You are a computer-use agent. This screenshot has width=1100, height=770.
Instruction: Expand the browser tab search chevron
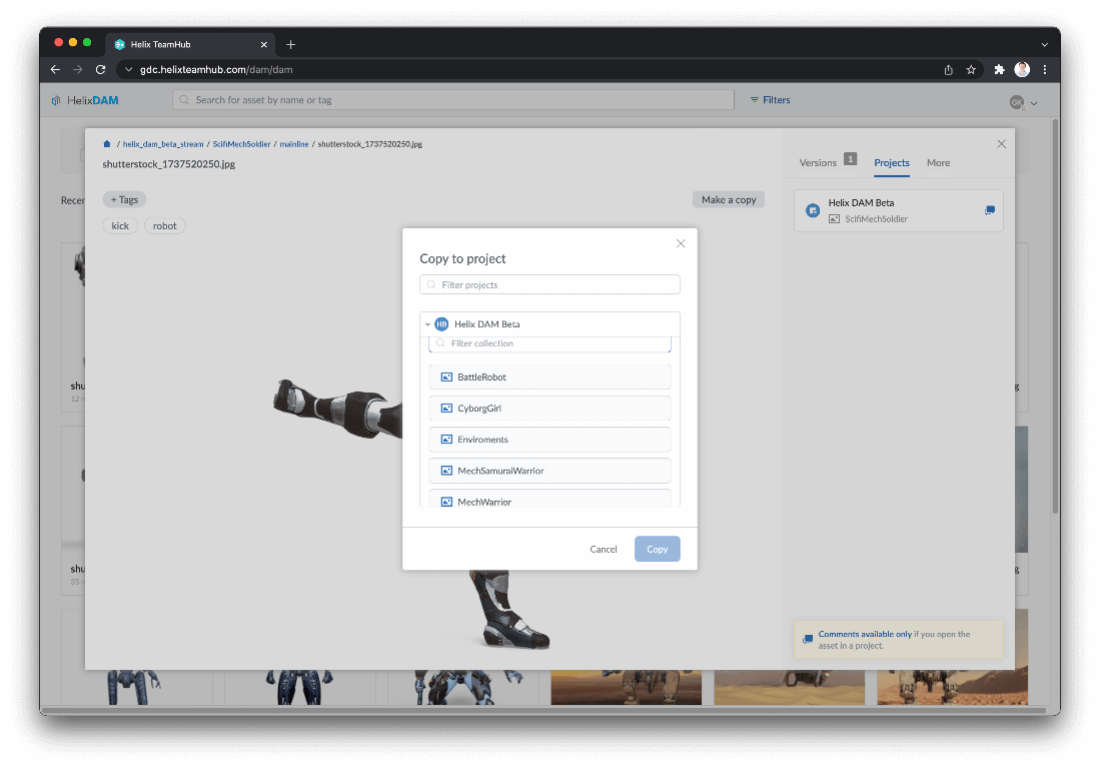click(1045, 44)
